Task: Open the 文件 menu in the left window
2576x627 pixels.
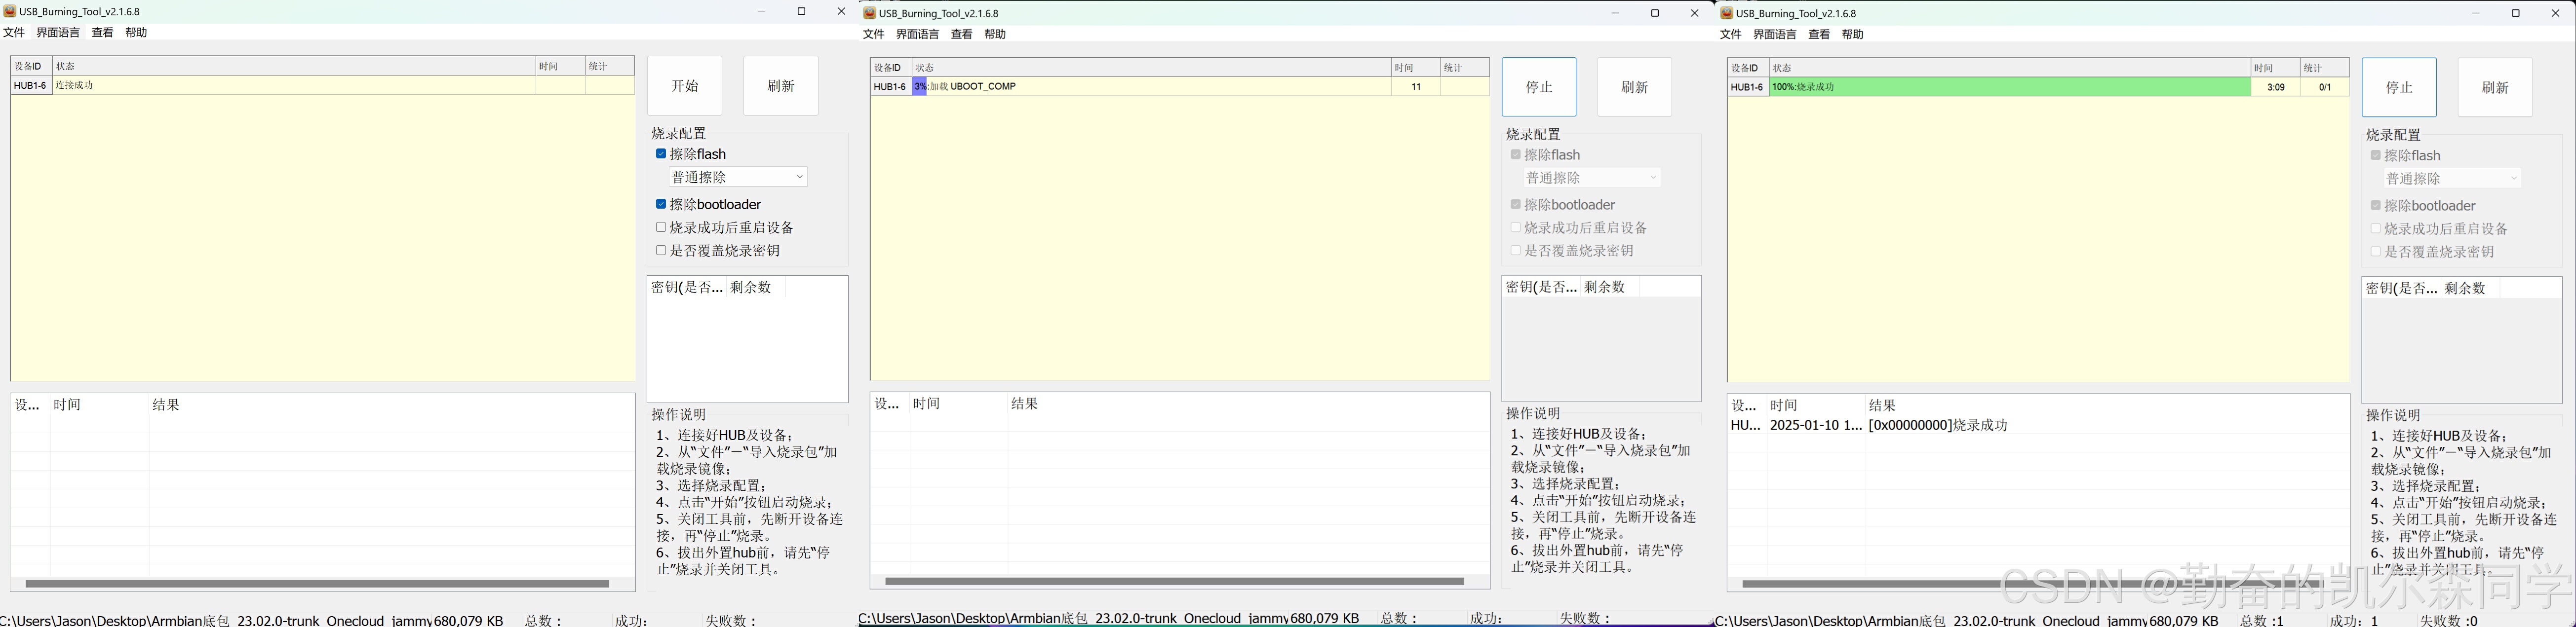Action: click(x=14, y=33)
